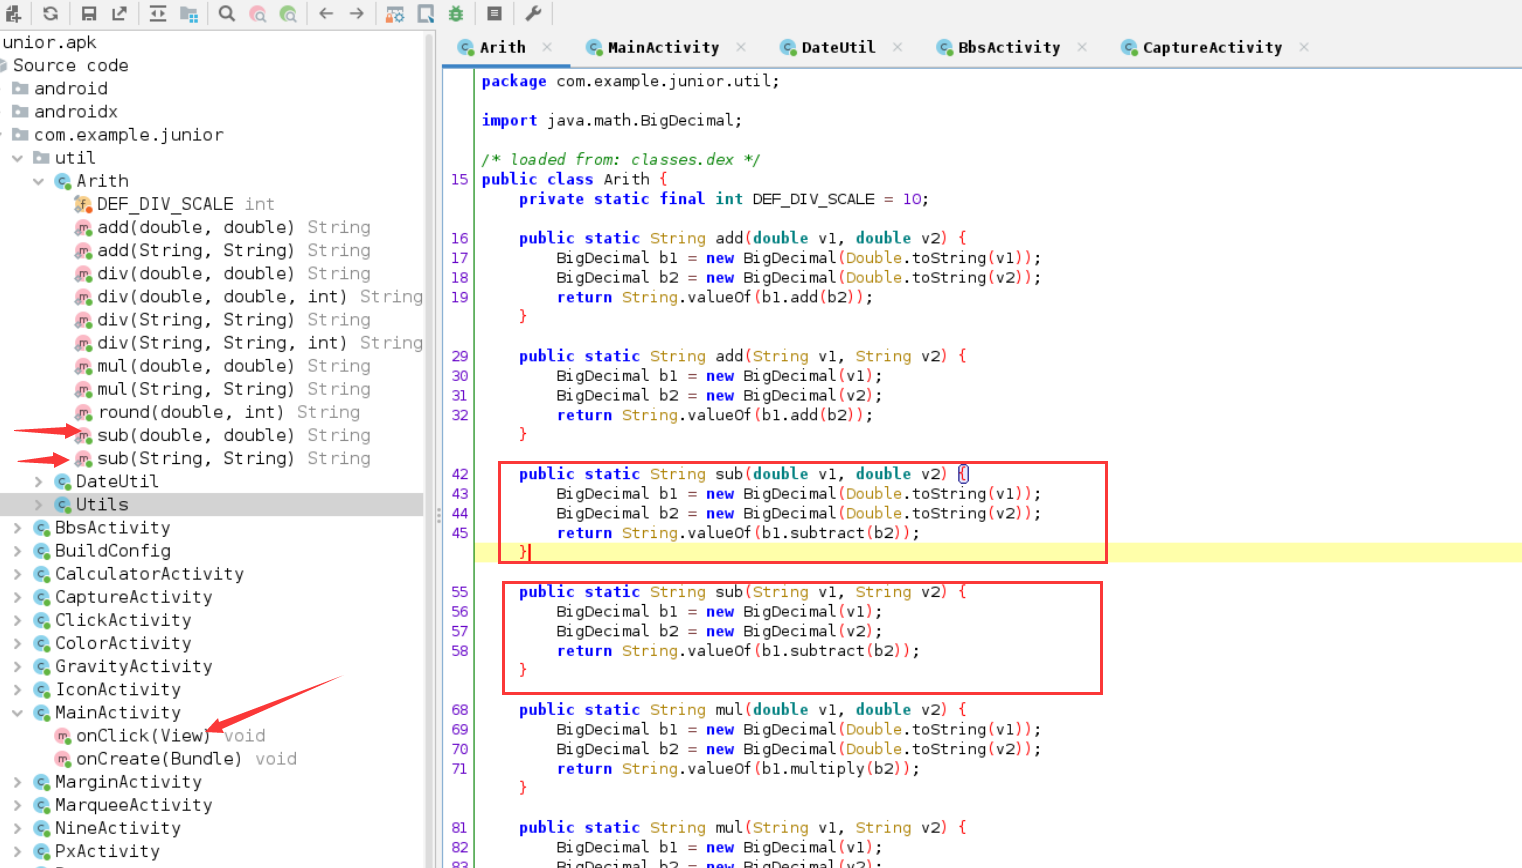
Task: Switch to the MainActivity tab
Action: 665,46
